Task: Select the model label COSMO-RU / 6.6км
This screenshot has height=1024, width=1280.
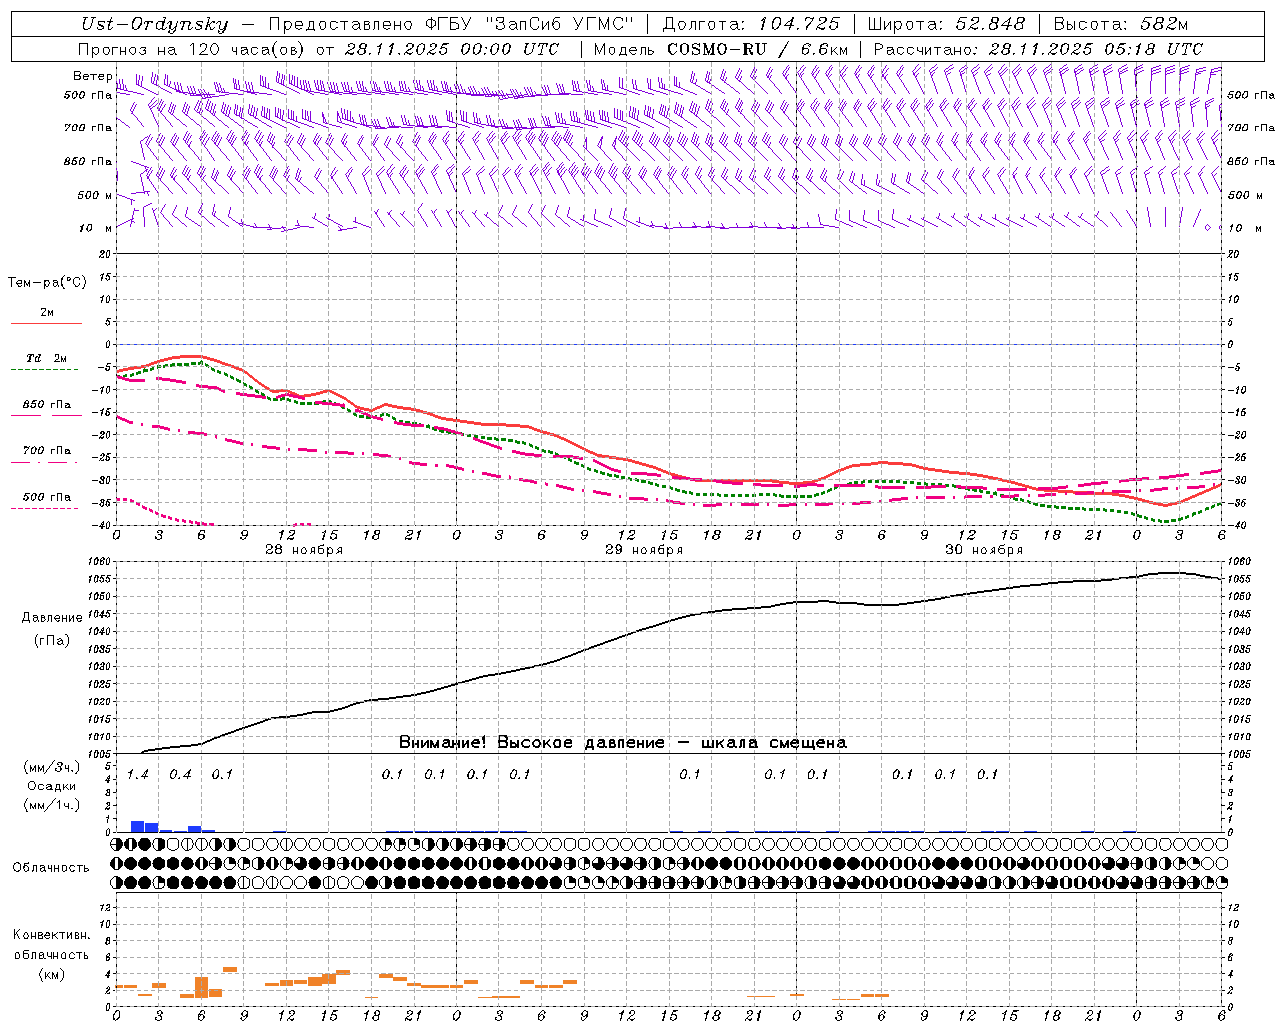Action: (758, 49)
